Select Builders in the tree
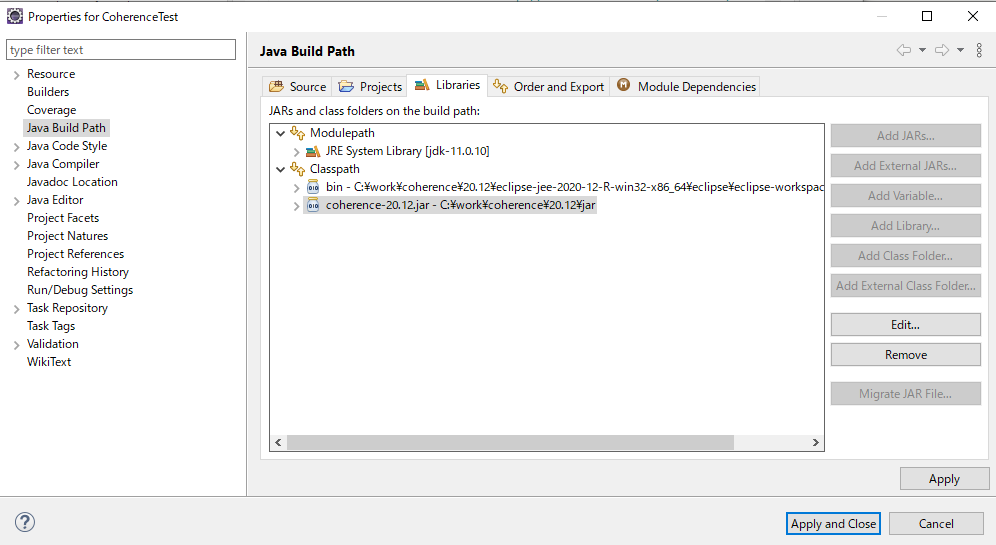 pyautogui.click(x=48, y=92)
